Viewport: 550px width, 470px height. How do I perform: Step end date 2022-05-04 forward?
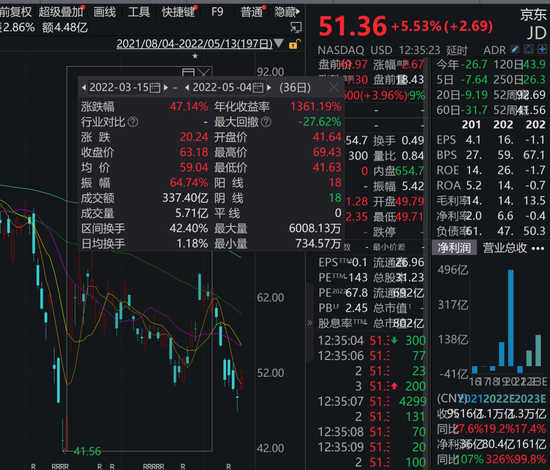click(269, 87)
